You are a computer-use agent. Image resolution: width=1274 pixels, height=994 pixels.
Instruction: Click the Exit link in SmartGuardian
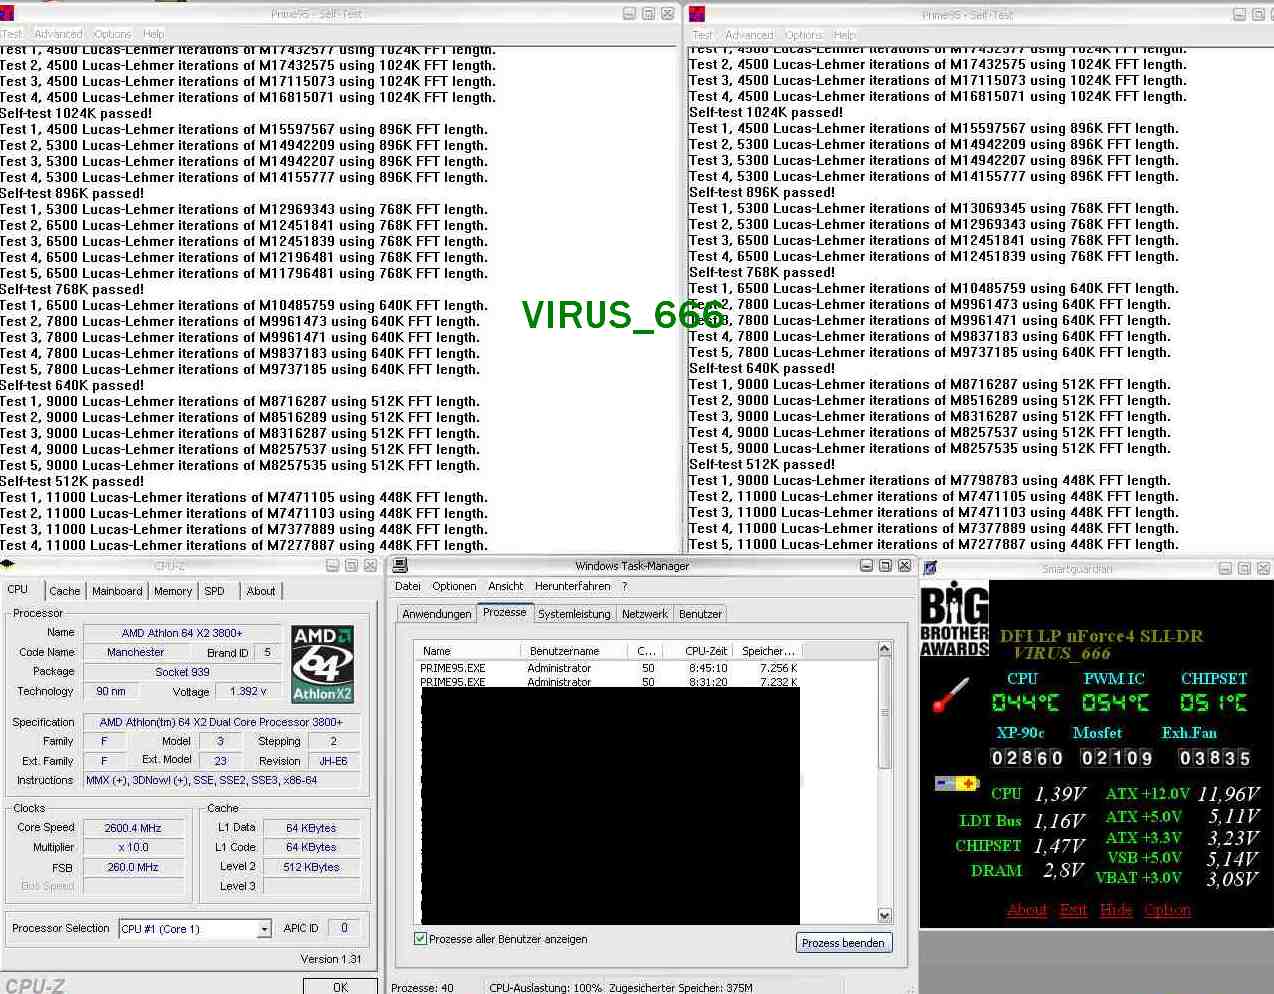1074,910
